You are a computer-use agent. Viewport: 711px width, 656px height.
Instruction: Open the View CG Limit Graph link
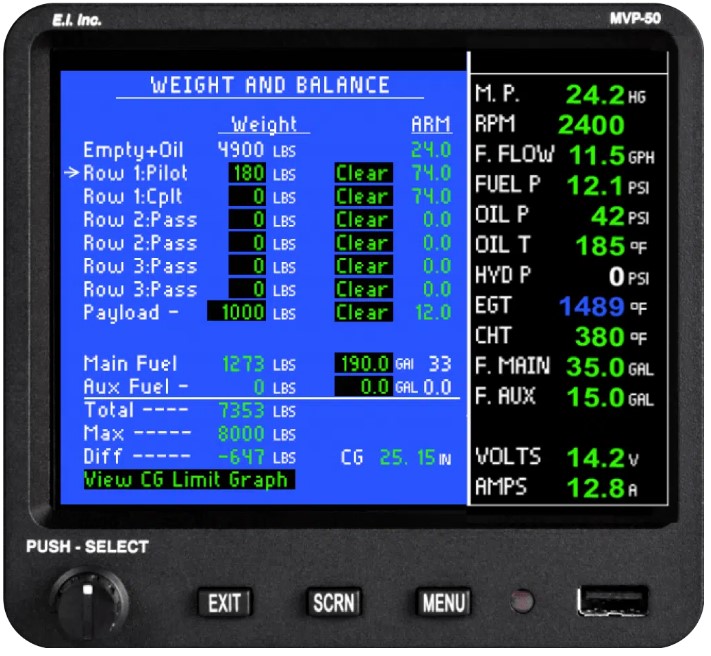tap(187, 480)
